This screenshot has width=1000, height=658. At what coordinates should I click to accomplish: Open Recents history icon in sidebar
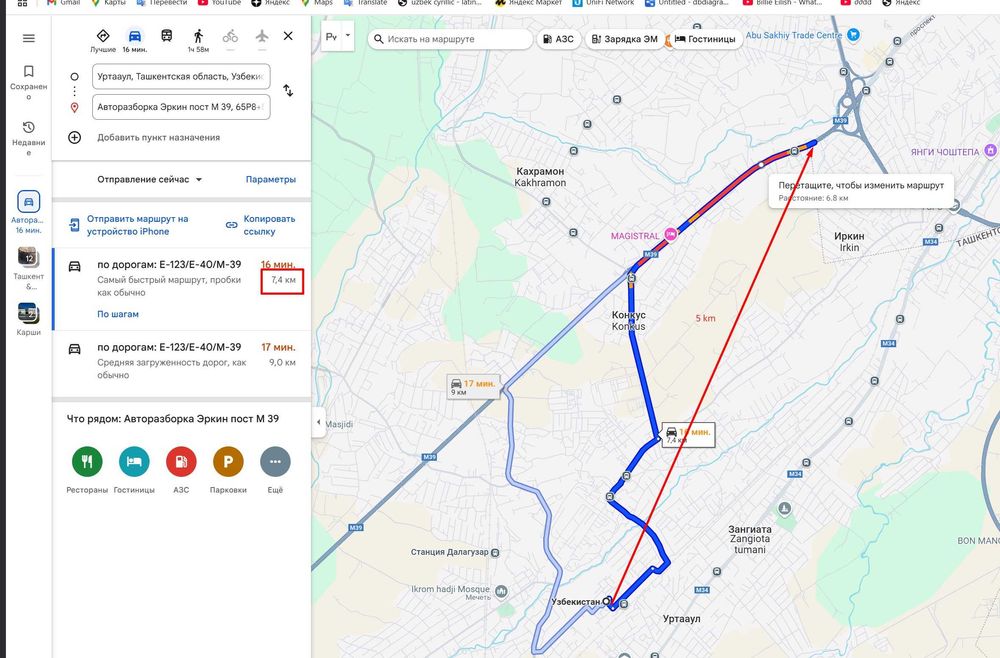tap(28, 127)
